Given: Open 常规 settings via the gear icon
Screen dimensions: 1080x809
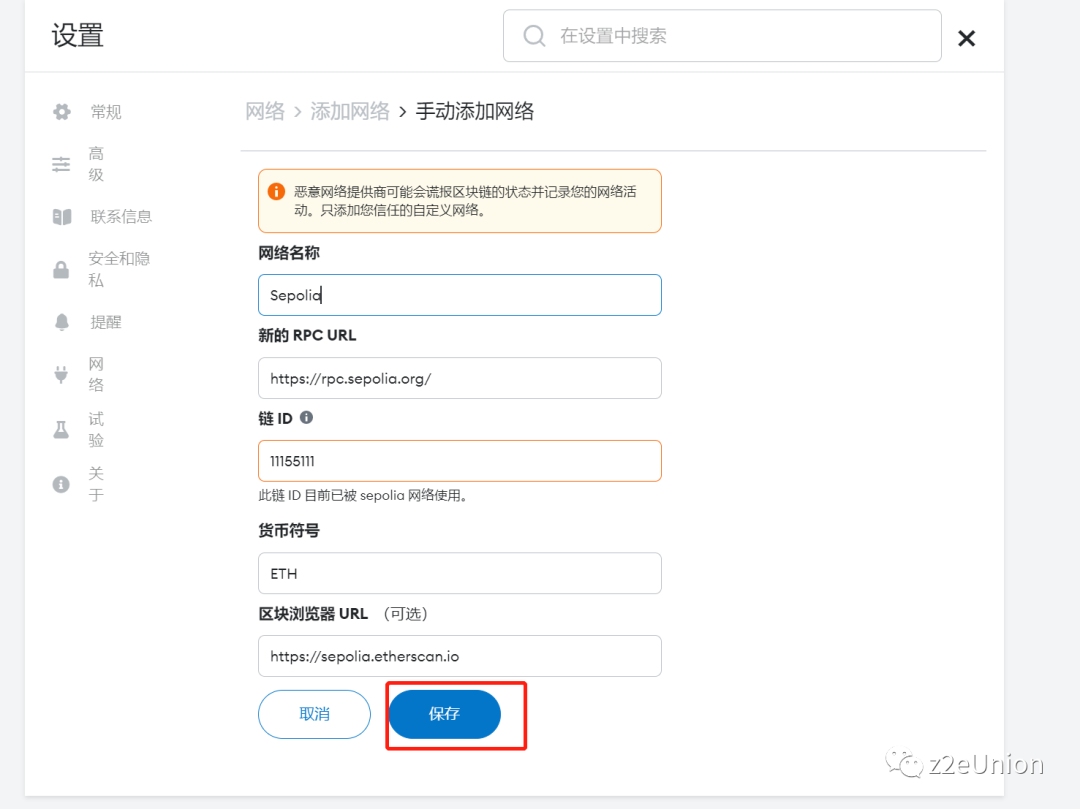Looking at the screenshot, I should coord(63,112).
